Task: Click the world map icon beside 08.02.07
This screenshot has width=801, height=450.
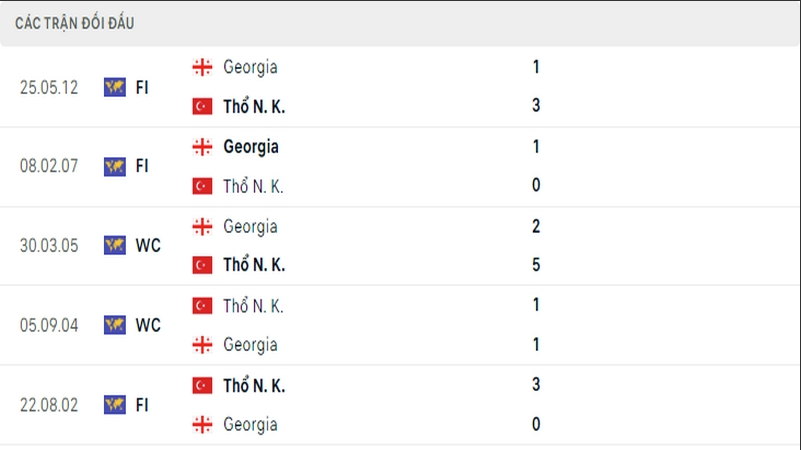Action: point(115,166)
